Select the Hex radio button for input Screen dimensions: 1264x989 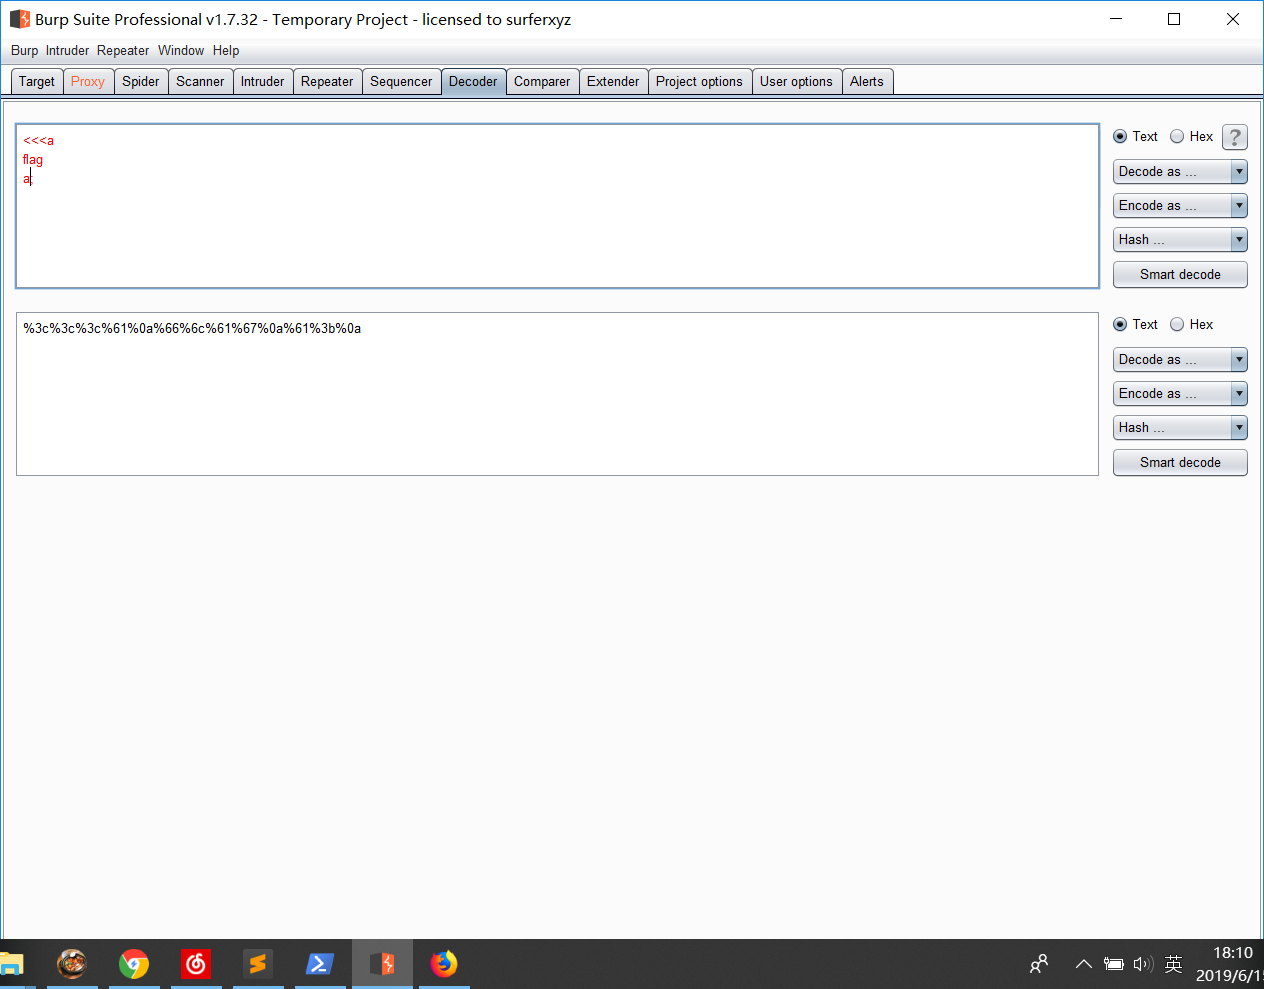(1177, 137)
